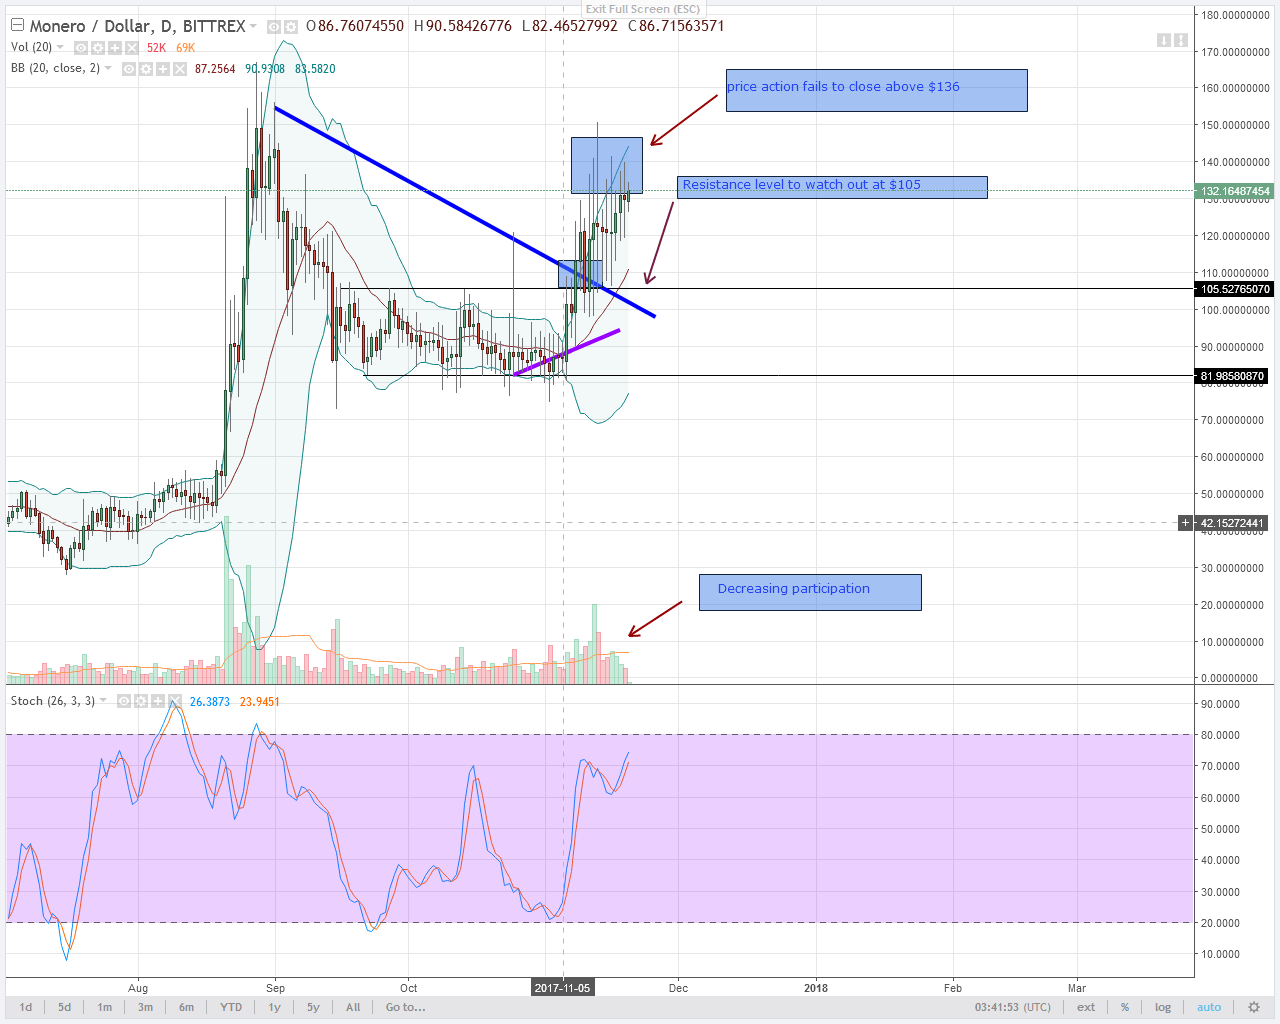Click BB upper band value 90.9308

pos(265,69)
